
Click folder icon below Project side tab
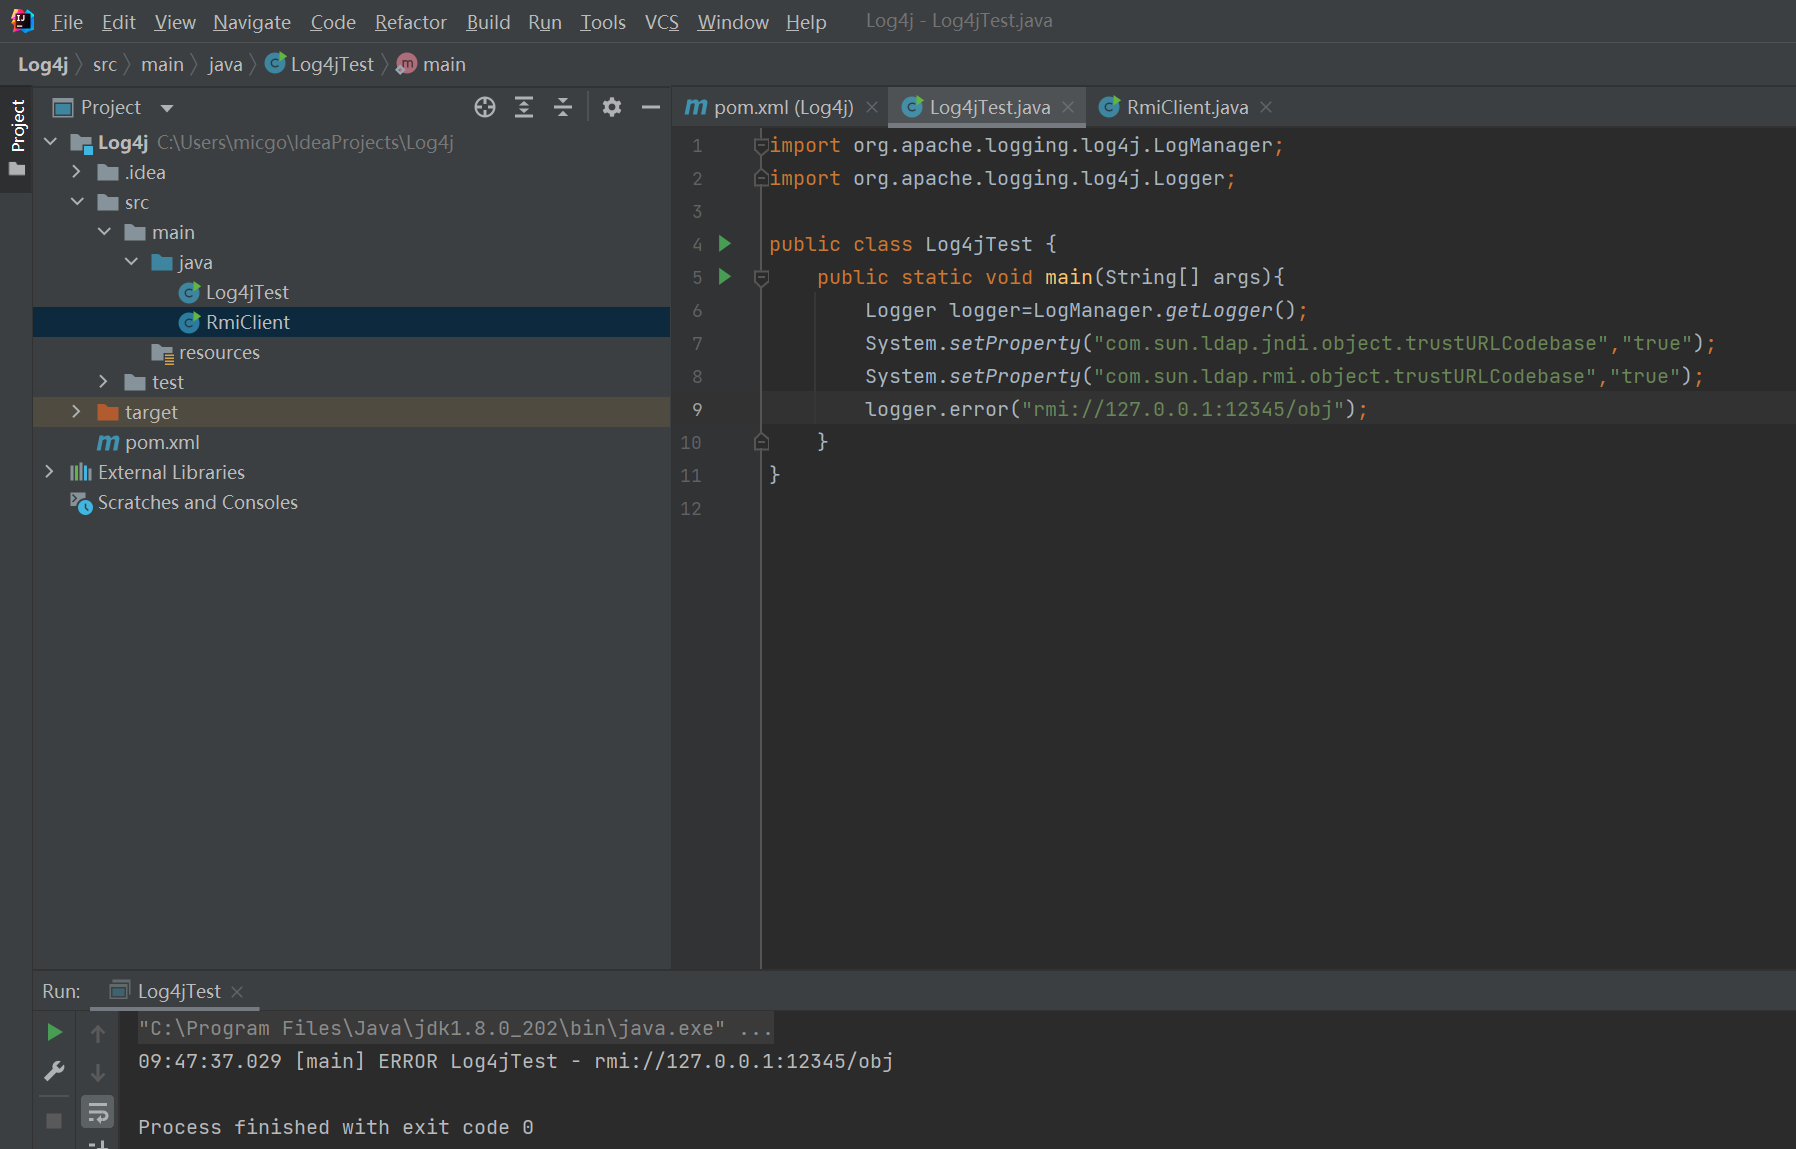(17, 170)
